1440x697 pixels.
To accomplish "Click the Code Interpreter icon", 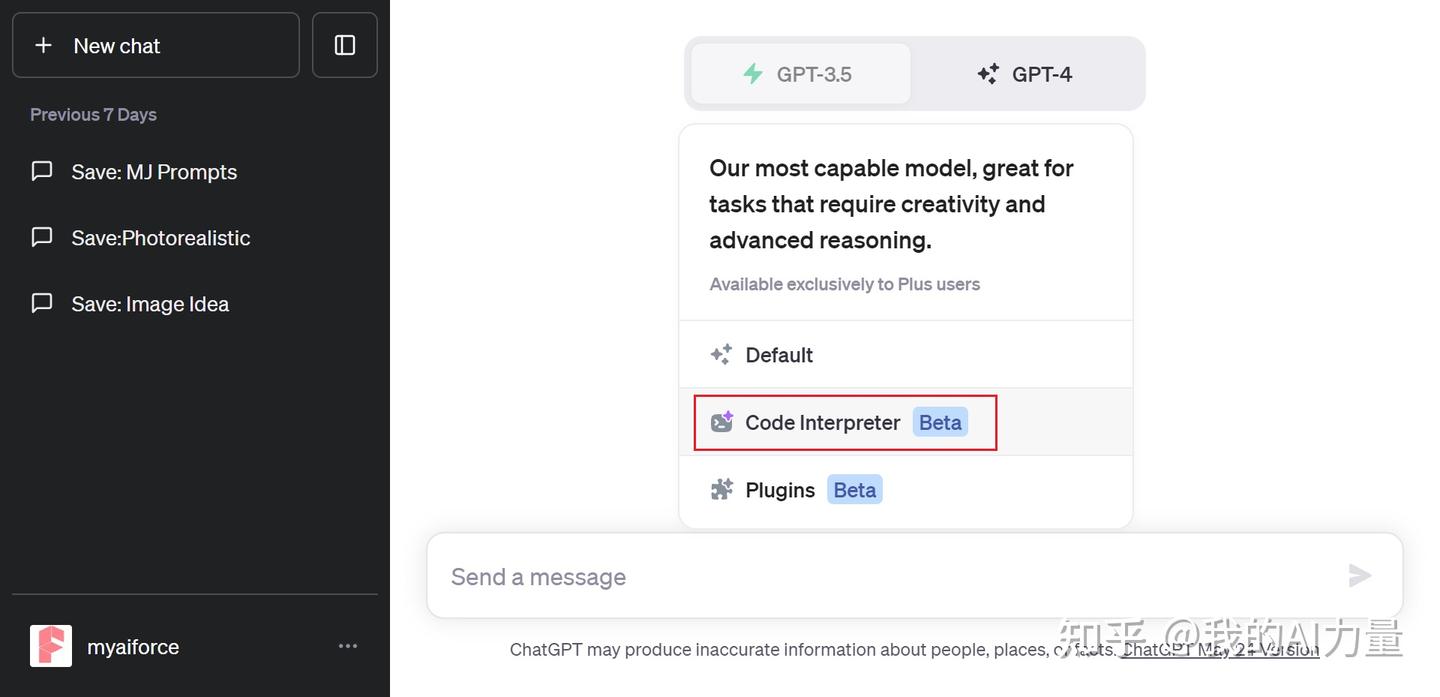I will click(x=721, y=422).
